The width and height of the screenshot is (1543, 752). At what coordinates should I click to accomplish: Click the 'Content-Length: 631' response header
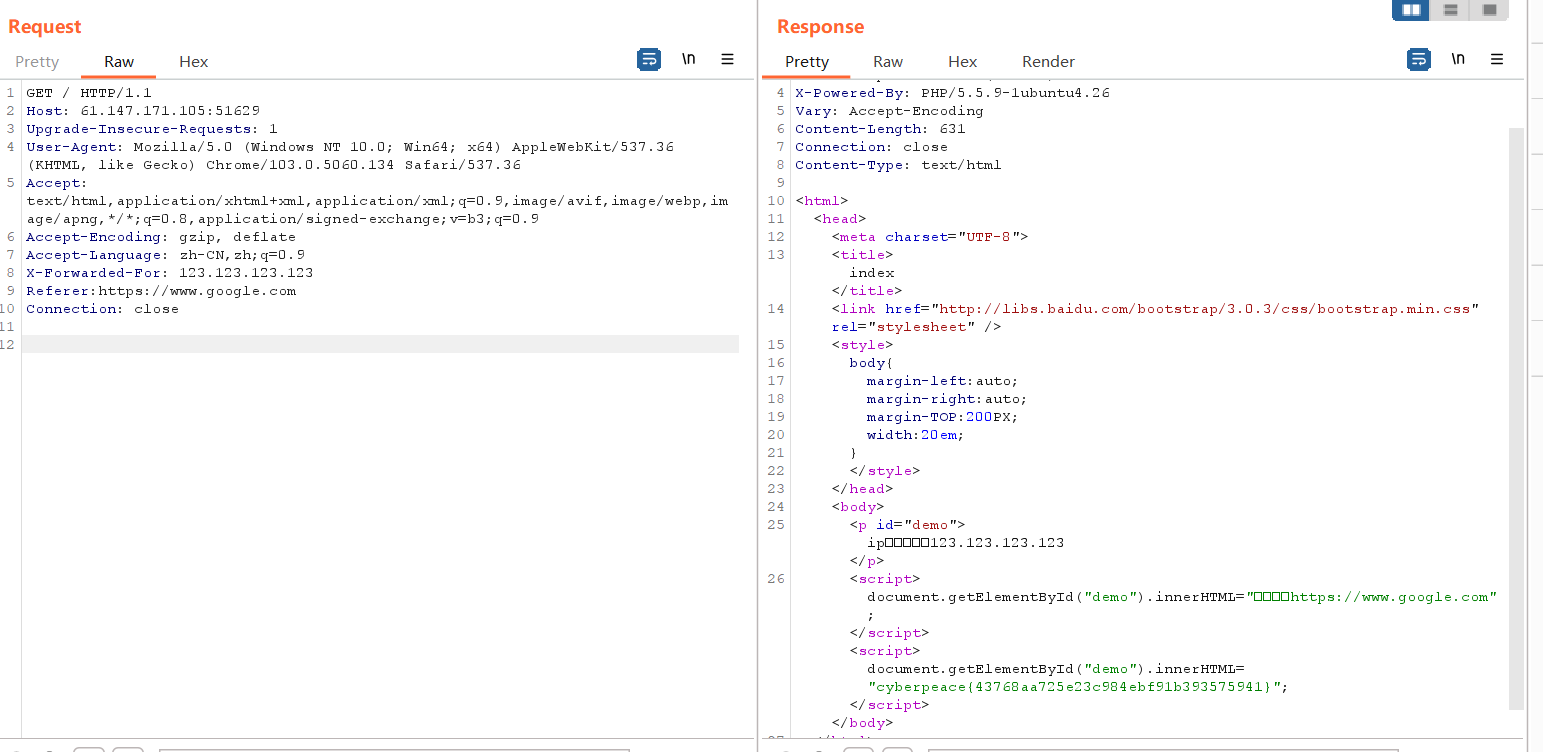pos(880,129)
